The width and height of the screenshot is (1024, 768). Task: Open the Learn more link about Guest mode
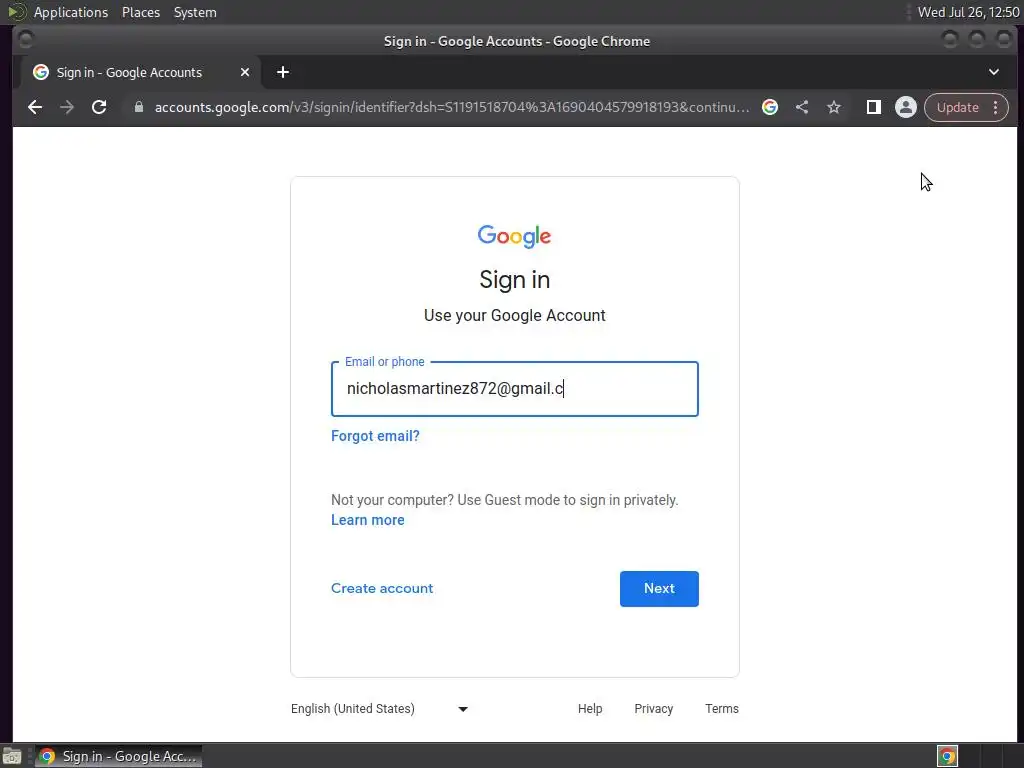tap(368, 520)
